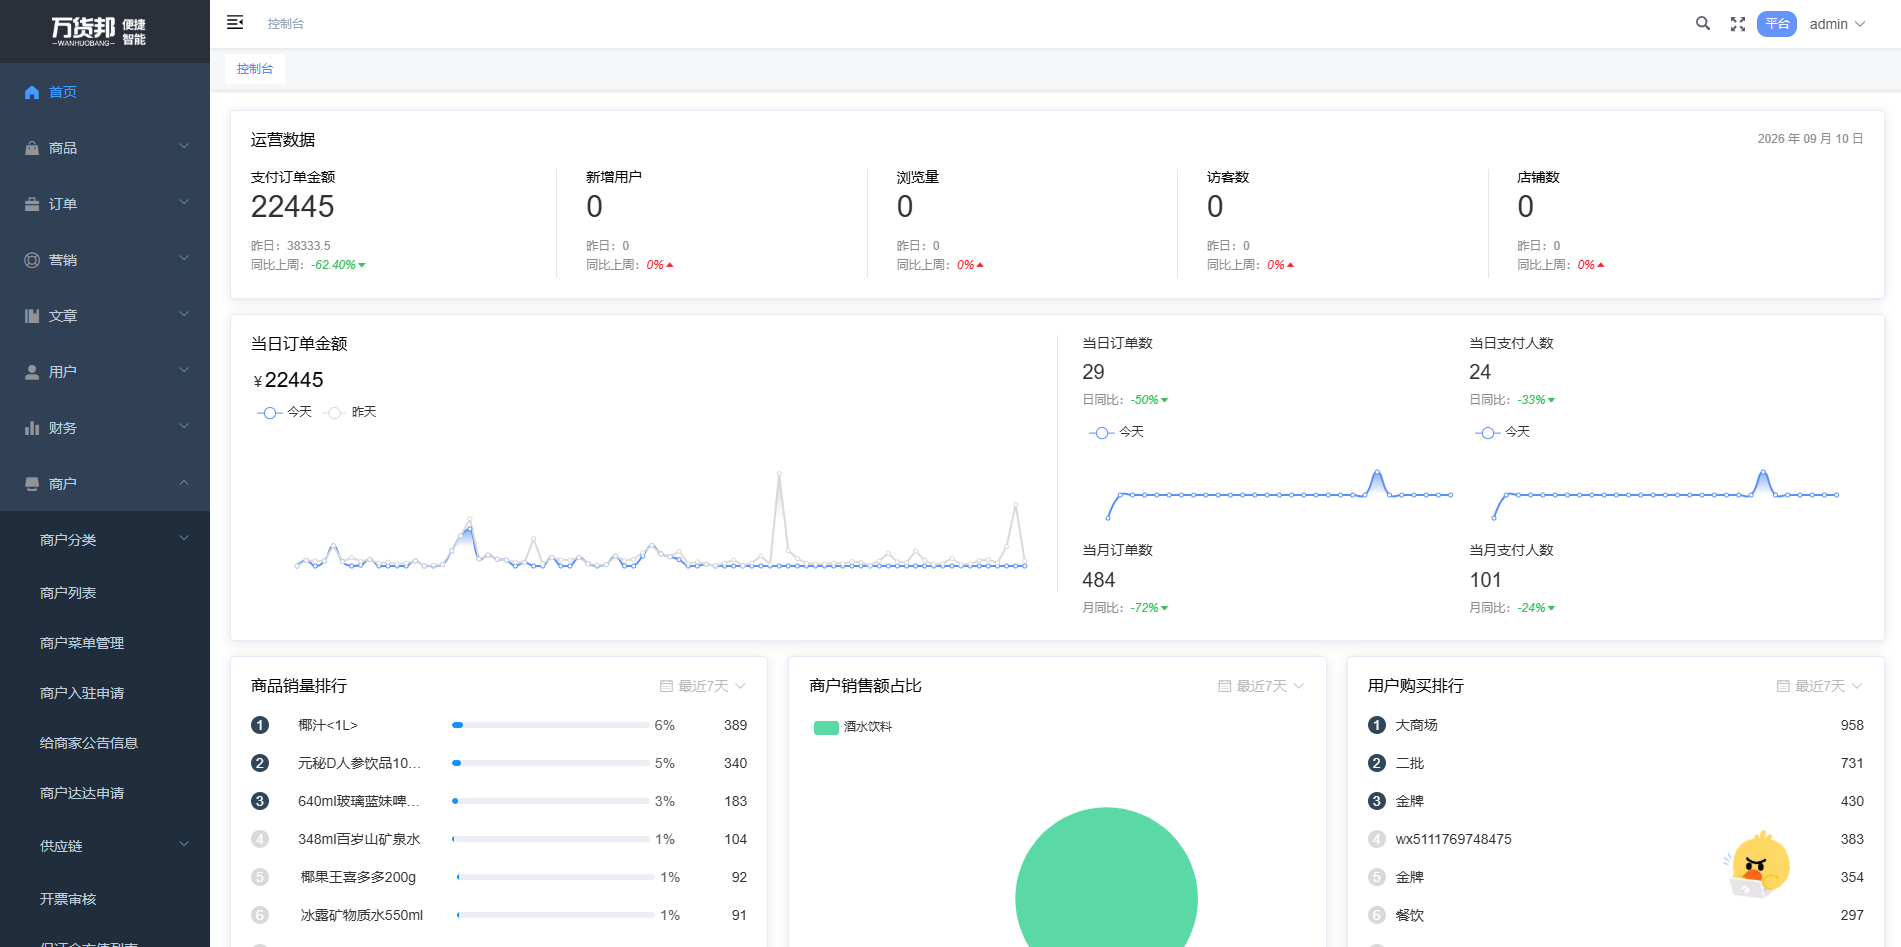
Task: Expand the 营销 submenu
Action: coord(184,258)
